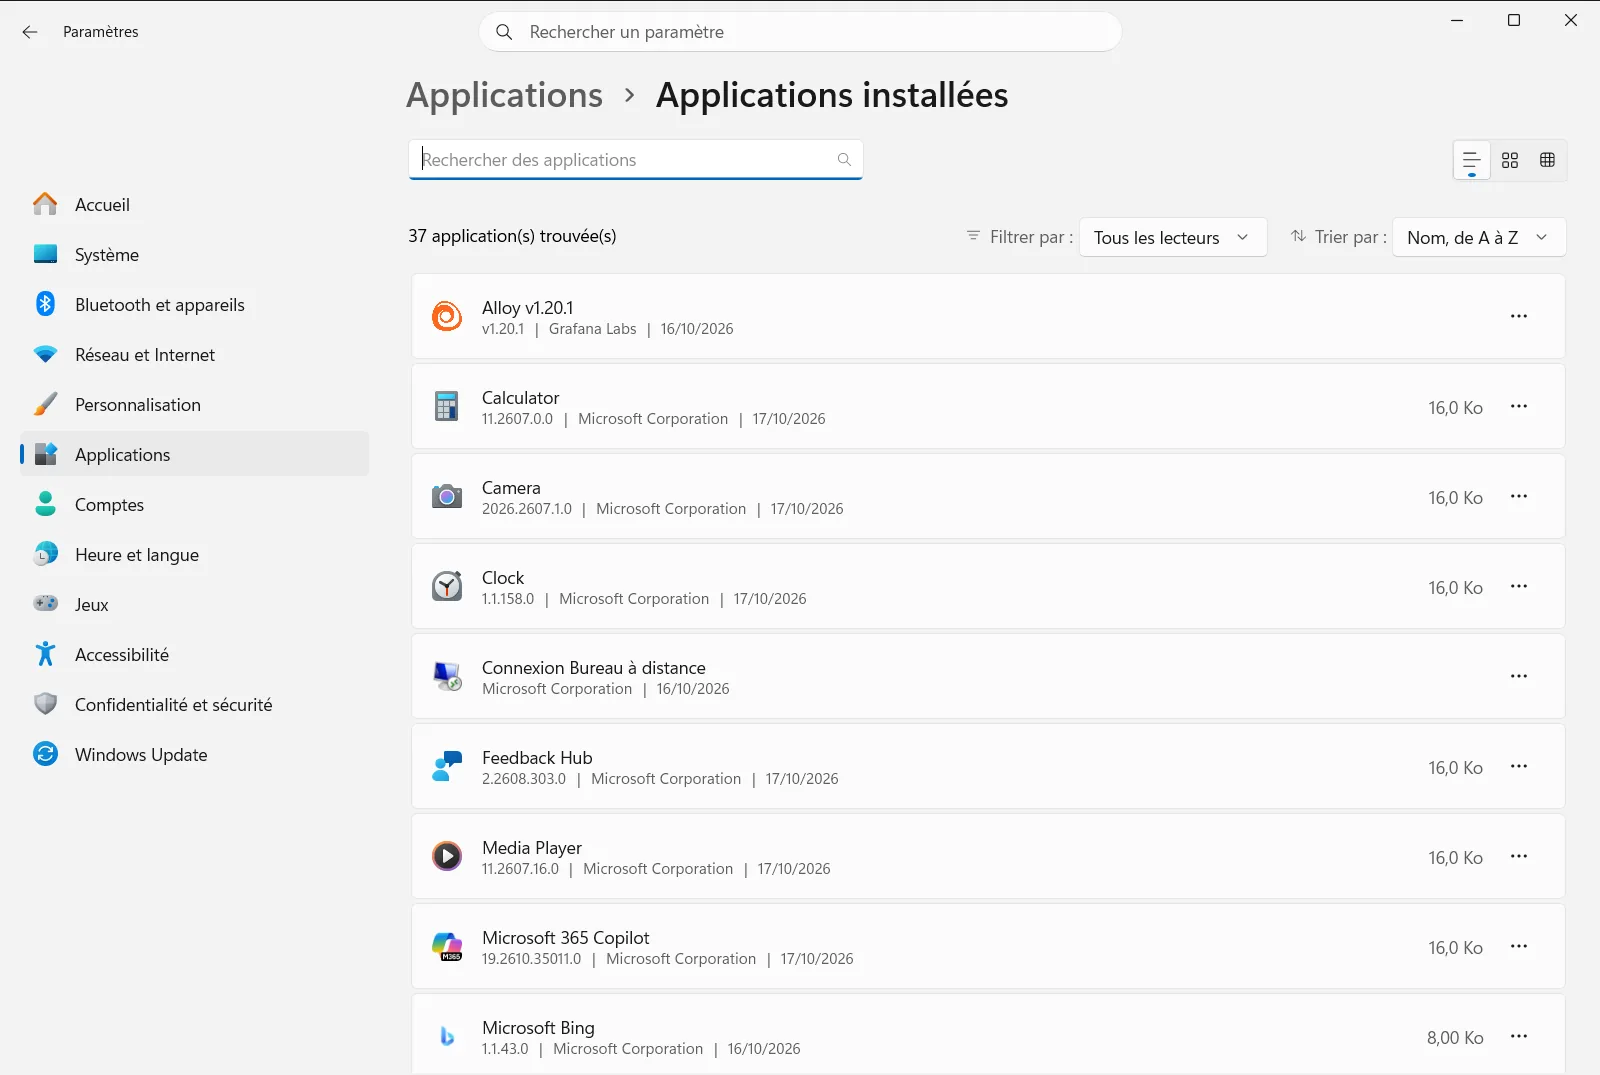Open Réseau et Internet section
Screen dimensions: 1600x1075
coord(195,354)
